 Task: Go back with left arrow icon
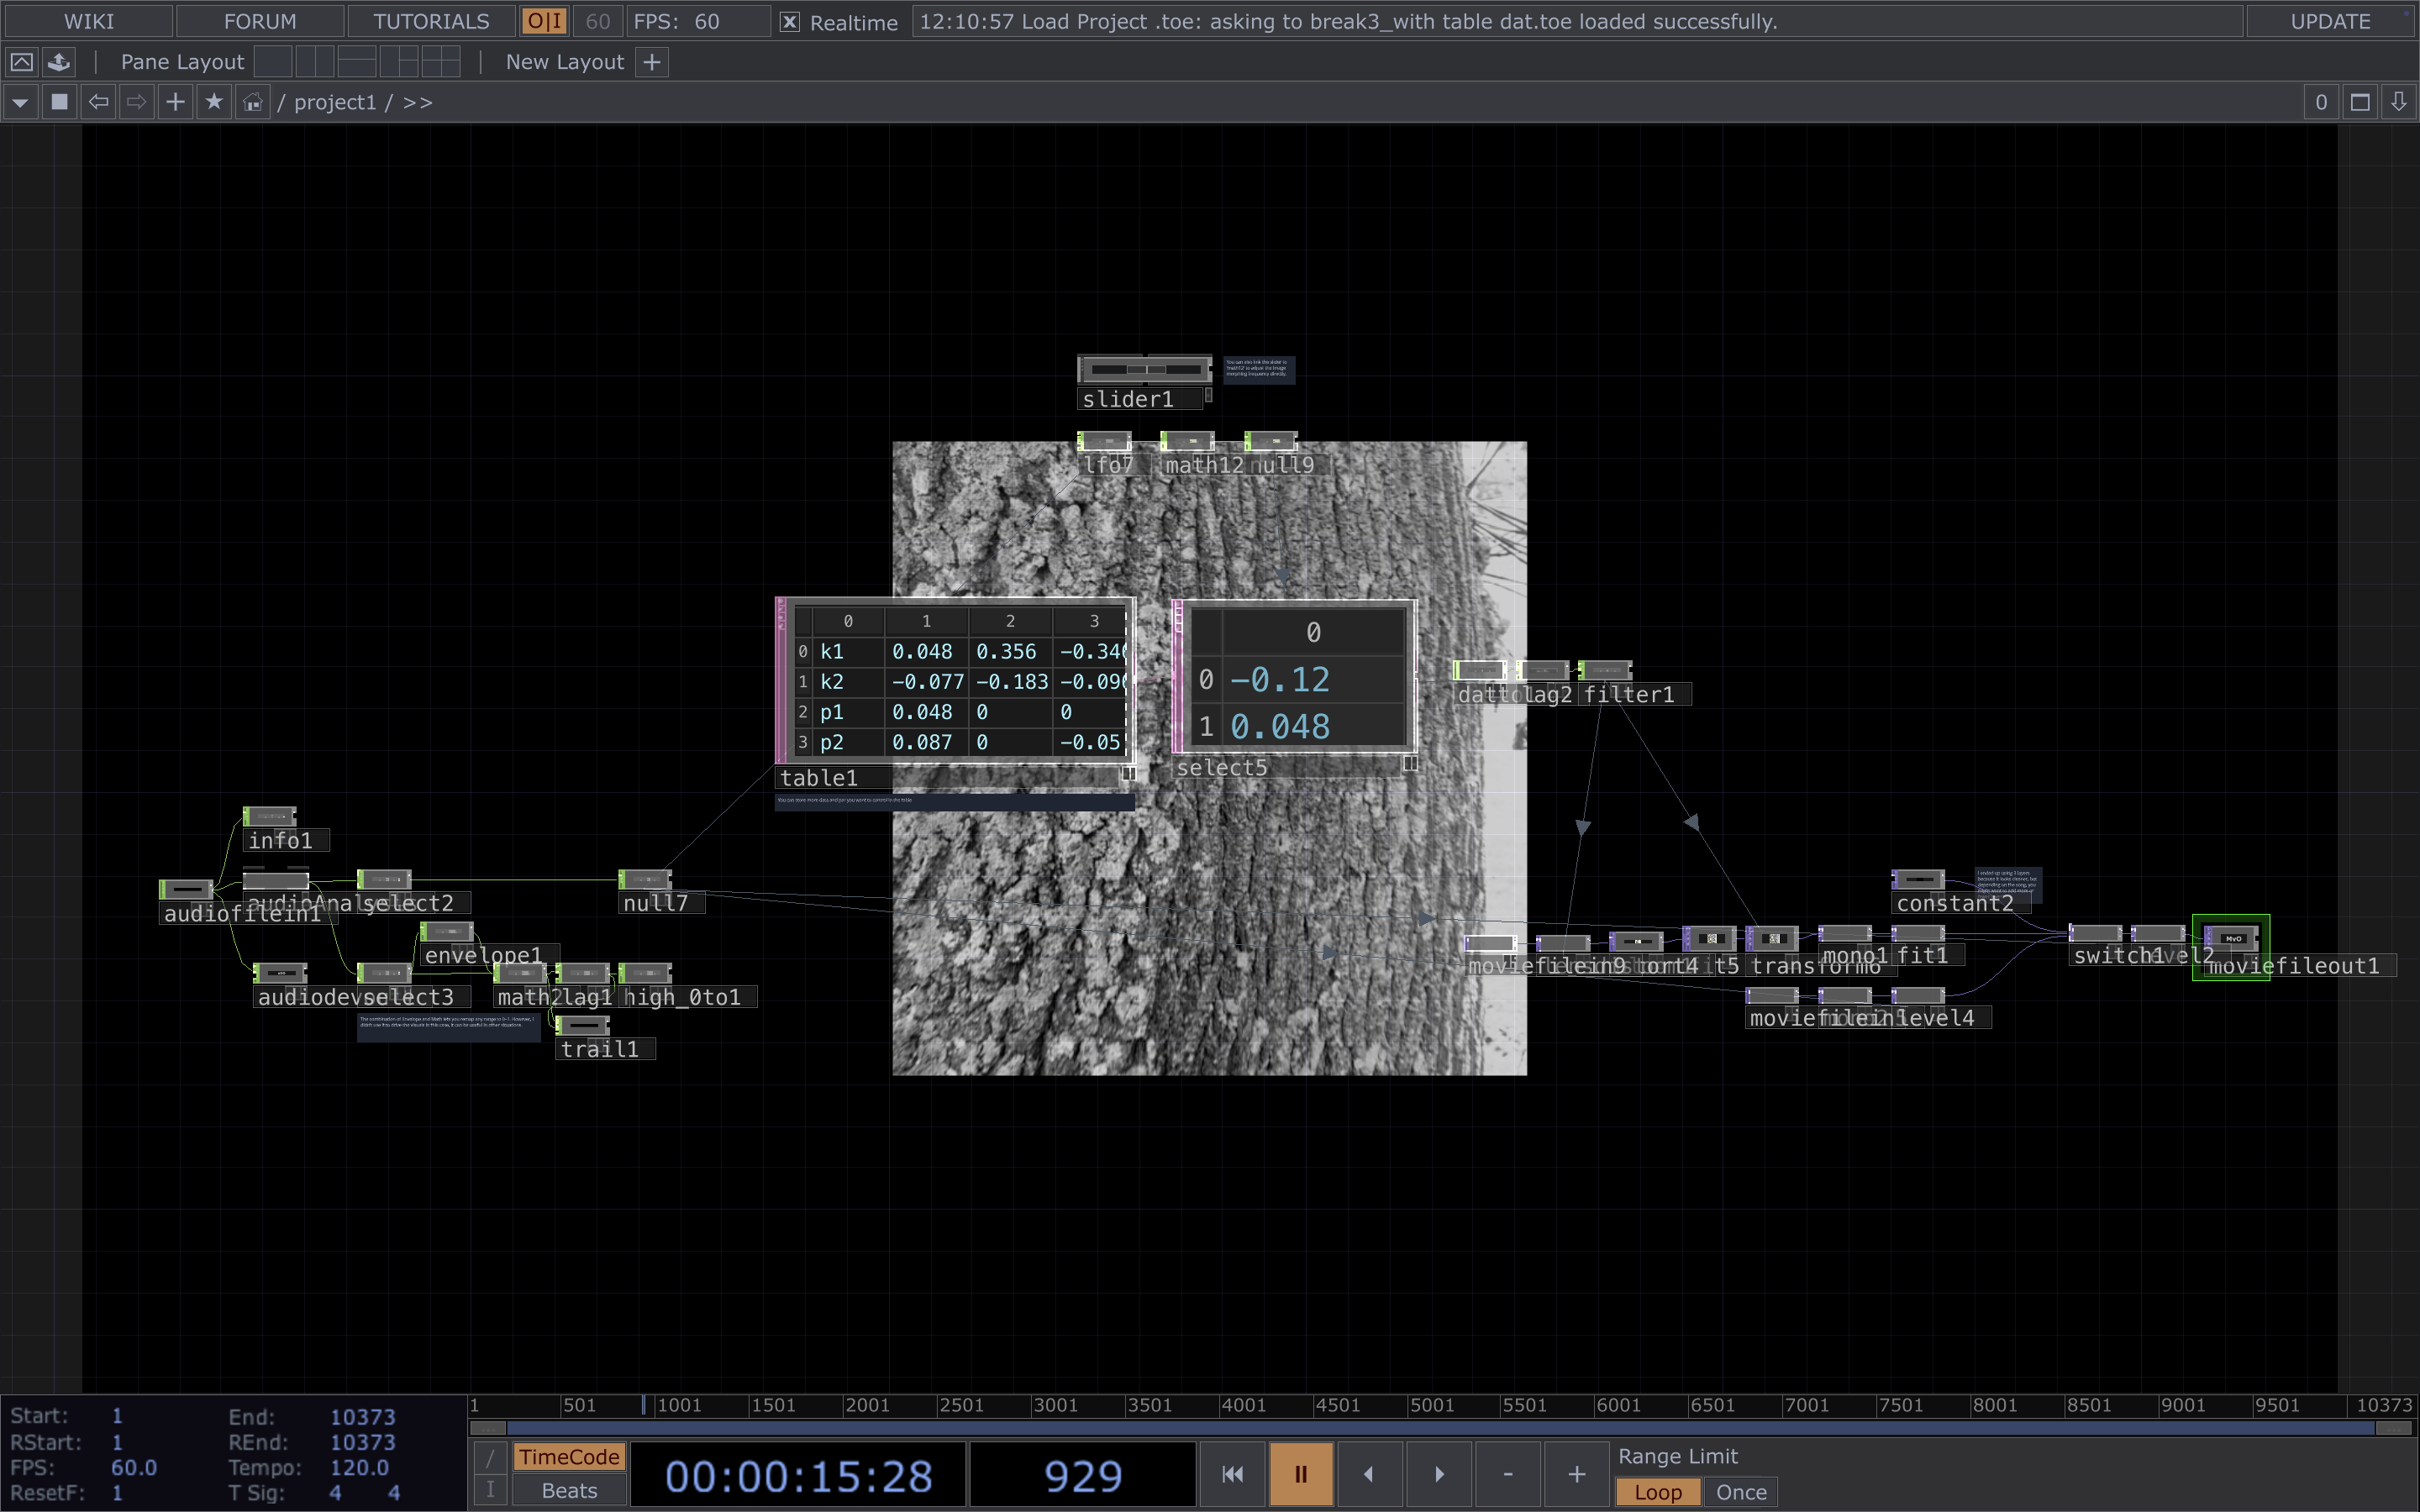[x=98, y=102]
